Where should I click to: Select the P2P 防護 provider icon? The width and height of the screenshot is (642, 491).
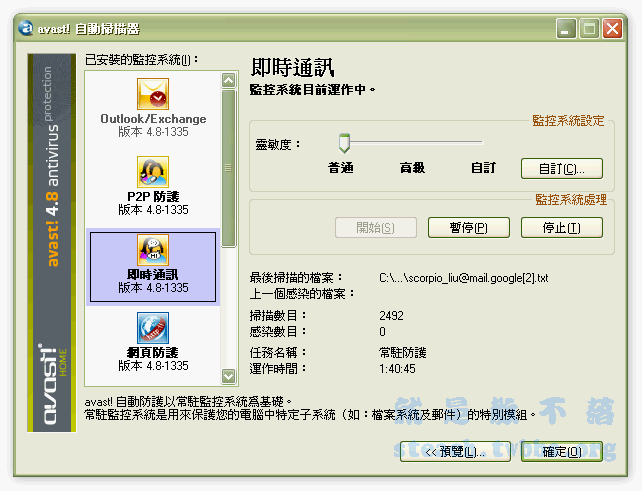coord(153,172)
